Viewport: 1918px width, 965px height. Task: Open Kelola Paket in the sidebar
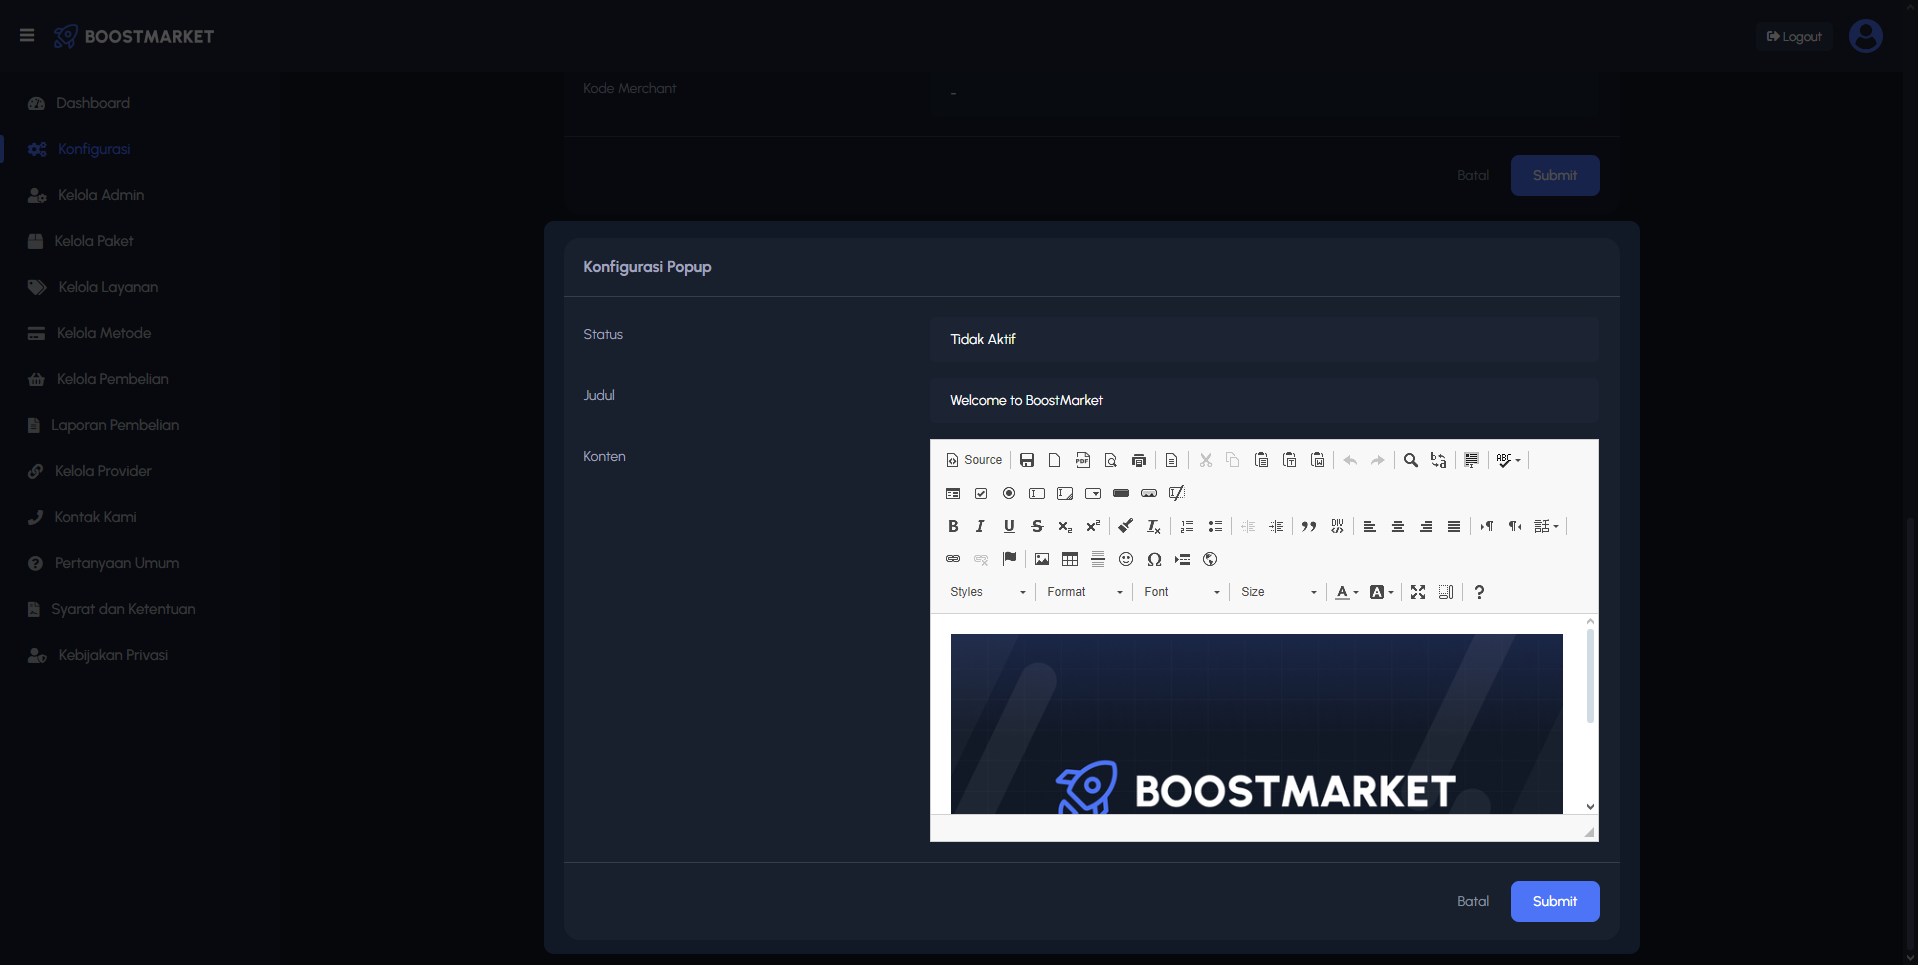pos(93,241)
